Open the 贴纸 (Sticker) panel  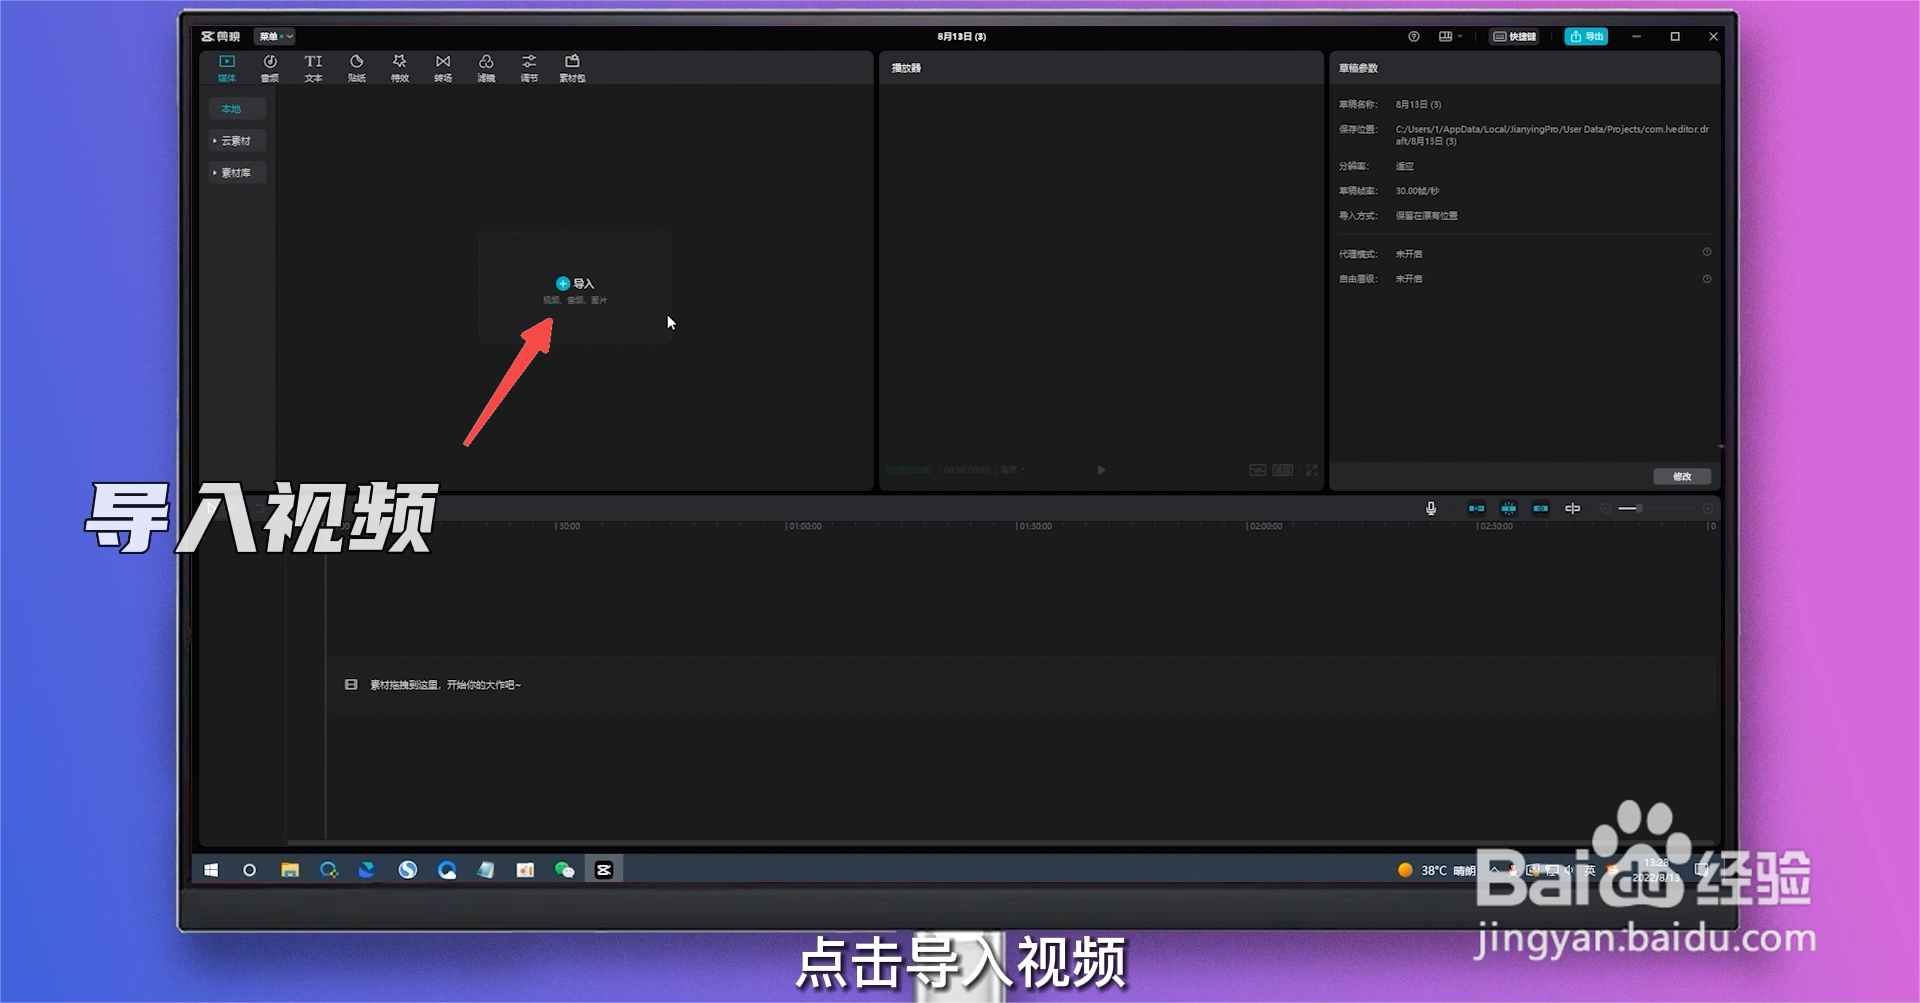[356, 67]
